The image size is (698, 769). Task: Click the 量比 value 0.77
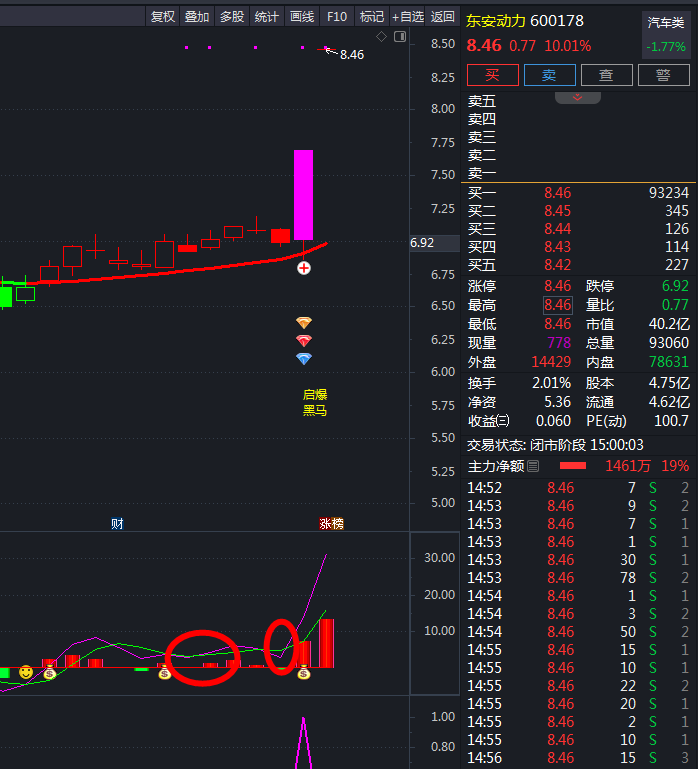click(675, 305)
